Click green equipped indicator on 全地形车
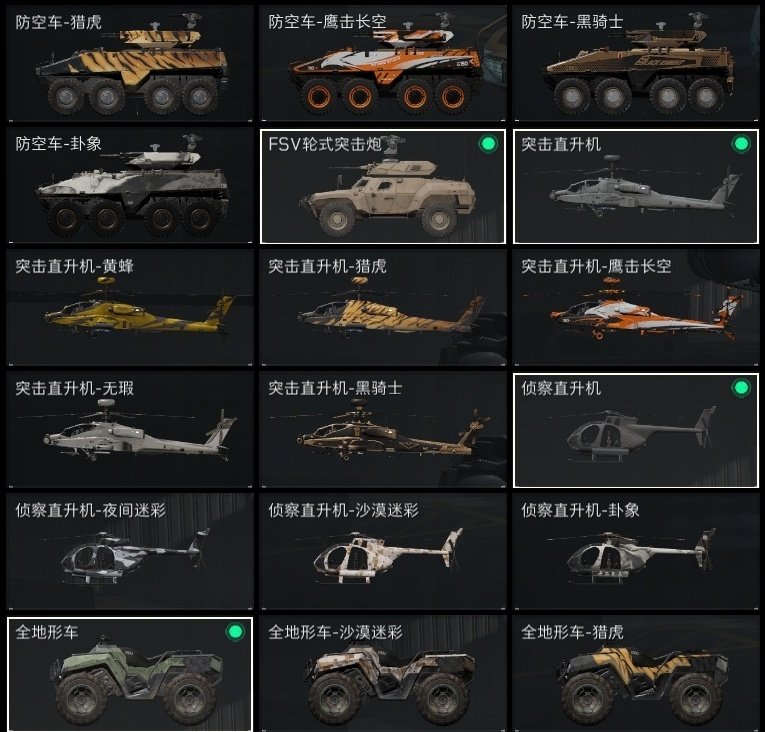 point(235,632)
